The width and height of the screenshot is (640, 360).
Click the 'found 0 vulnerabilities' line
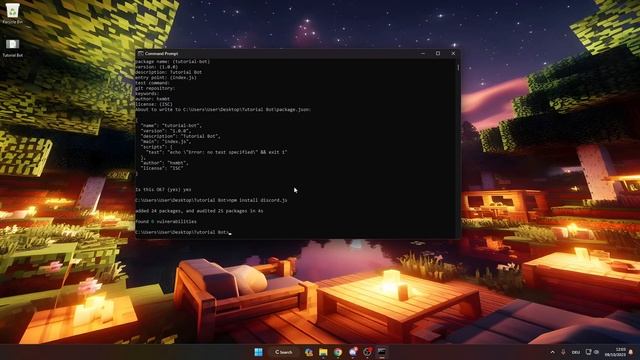click(x=166, y=222)
